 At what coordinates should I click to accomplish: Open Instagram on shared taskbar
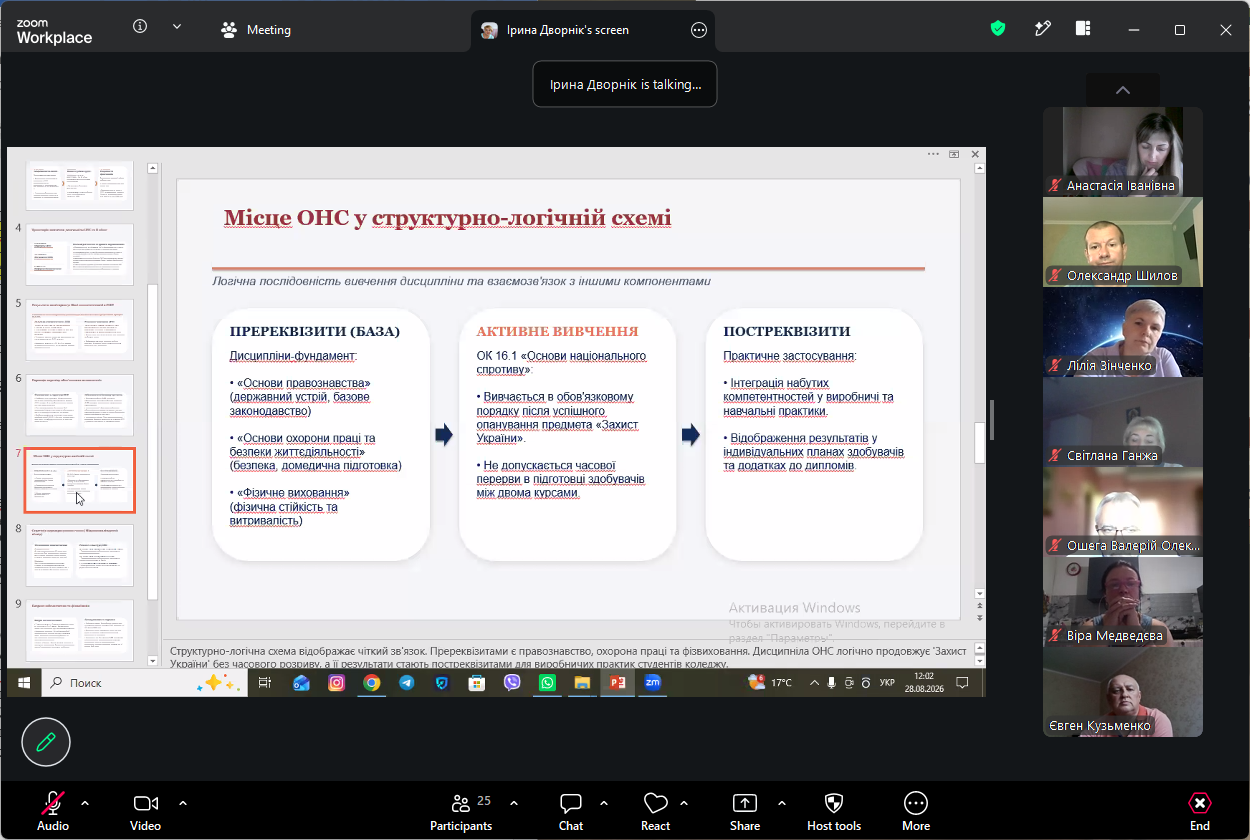tap(336, 683)
